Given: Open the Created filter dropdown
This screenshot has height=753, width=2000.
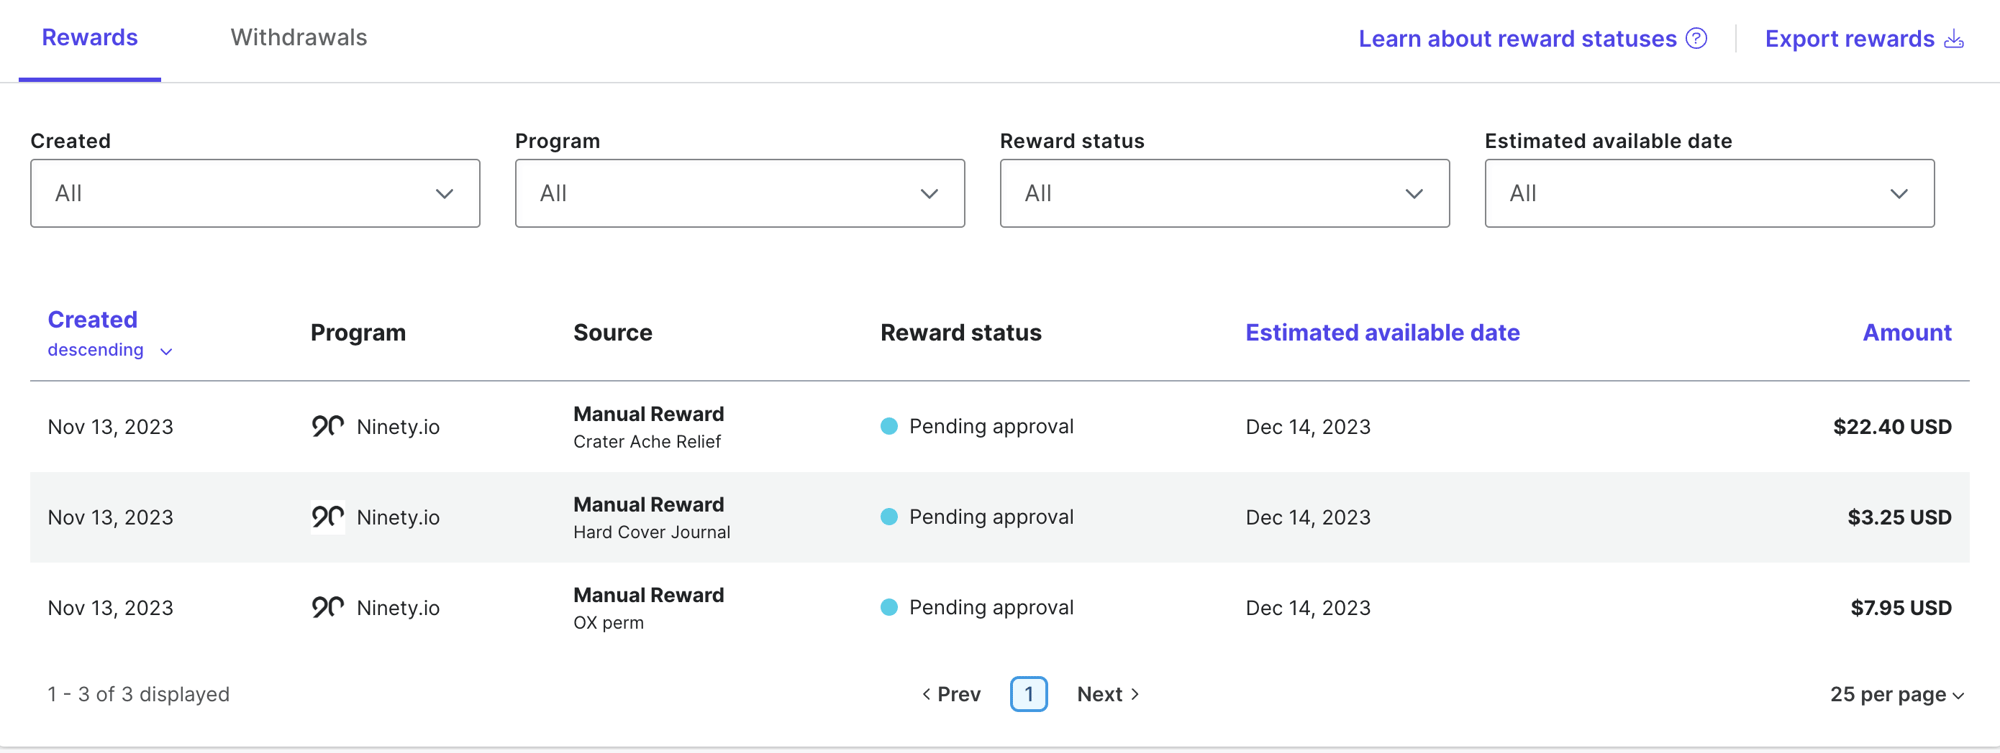Looking at the screenshot, I should click(255, 193).
